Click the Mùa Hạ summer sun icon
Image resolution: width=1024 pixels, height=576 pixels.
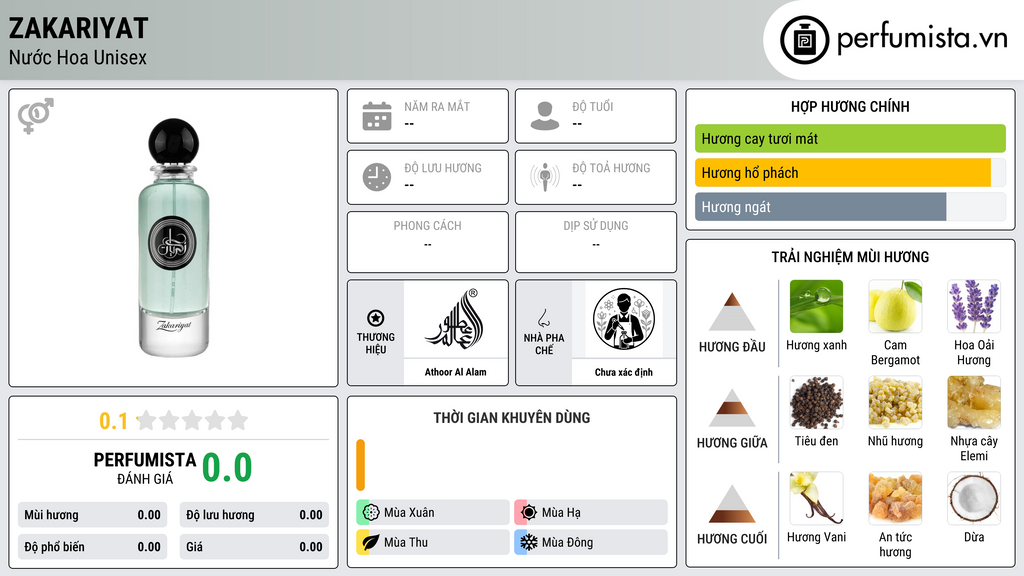pyautogui.click(x=529, y=513)
